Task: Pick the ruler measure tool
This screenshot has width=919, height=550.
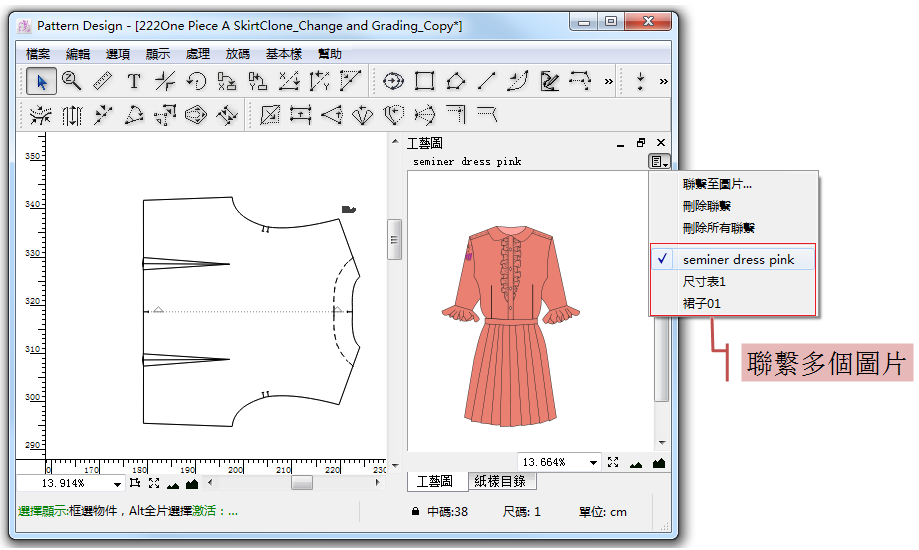Action: point(103,81)
